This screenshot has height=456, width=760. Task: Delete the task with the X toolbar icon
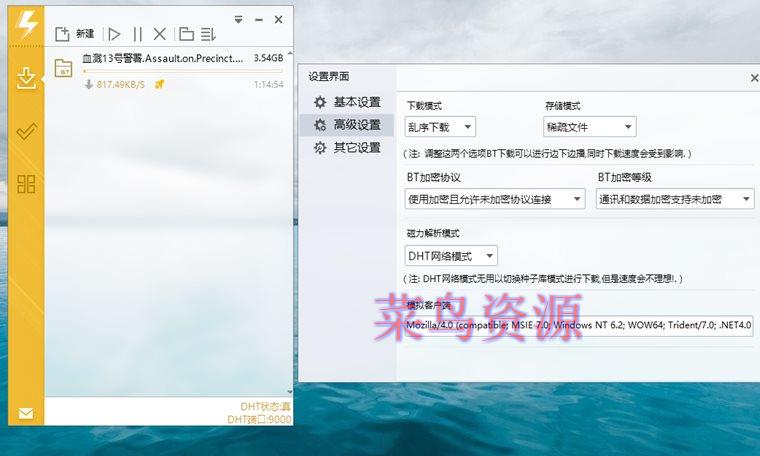159,34
